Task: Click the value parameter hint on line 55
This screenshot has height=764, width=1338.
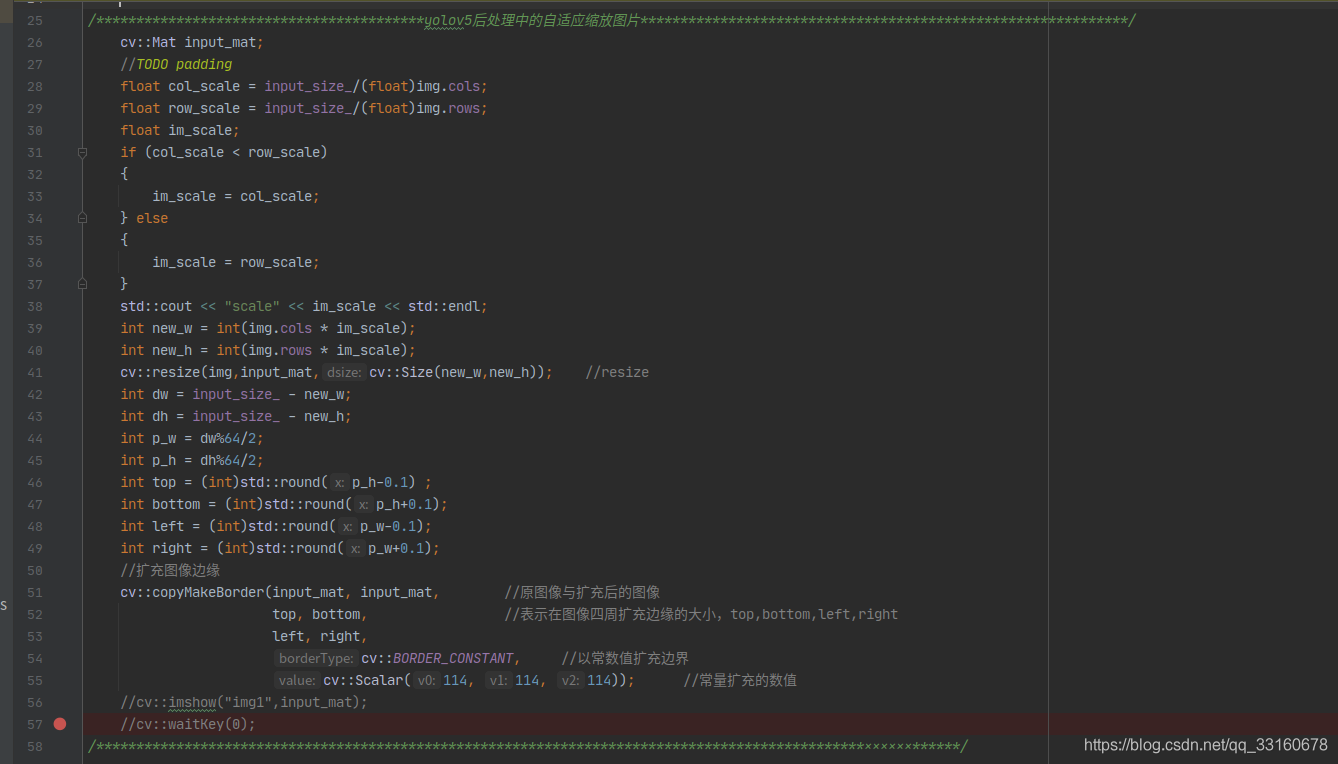Action: (296, 680)
